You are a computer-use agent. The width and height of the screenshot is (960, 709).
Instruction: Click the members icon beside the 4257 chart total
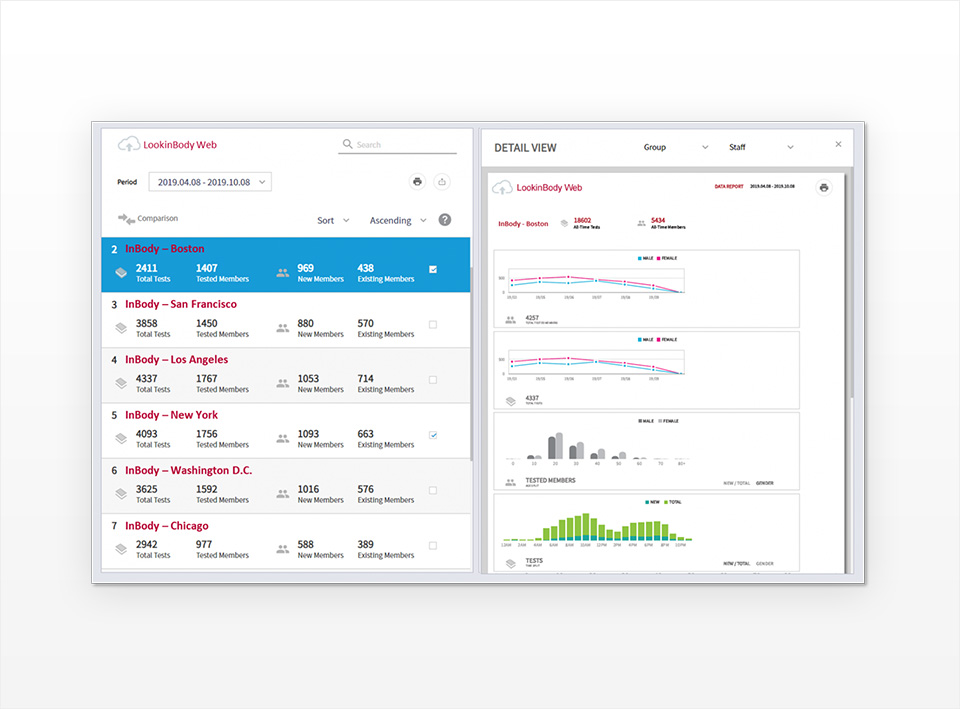click(x=511, y=319)
